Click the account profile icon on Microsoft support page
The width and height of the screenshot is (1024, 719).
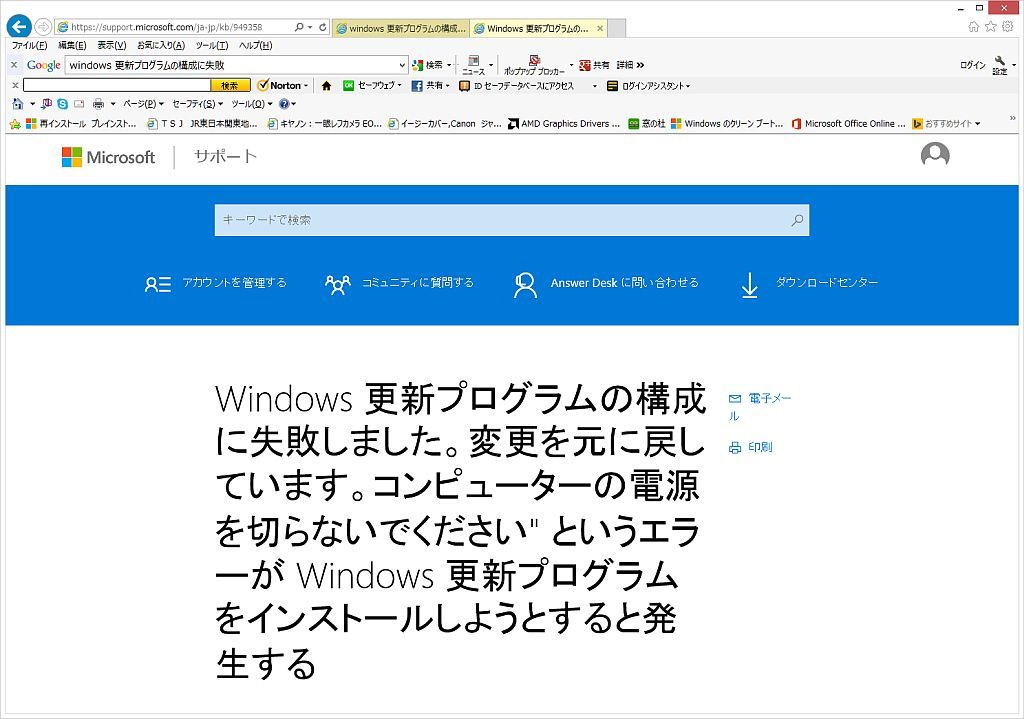point(934,155)
